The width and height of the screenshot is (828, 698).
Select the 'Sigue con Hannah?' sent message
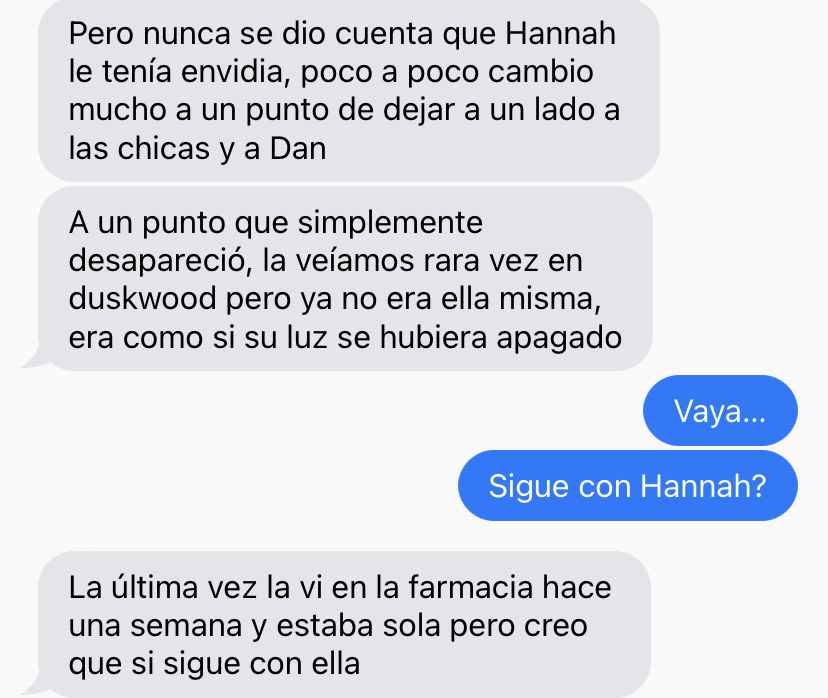pyautogui.click(x=628, y=485)
